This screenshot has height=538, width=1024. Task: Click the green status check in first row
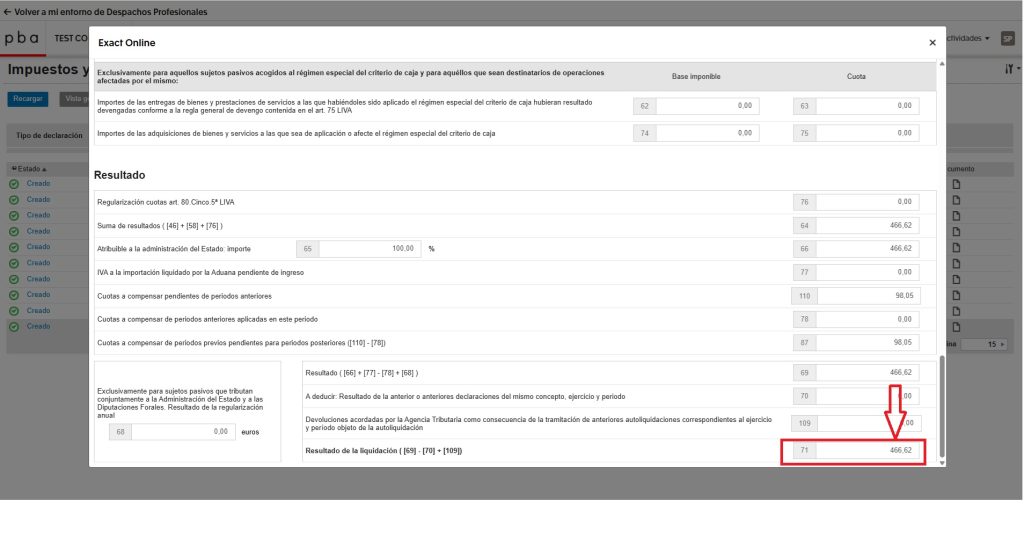click(14, 184)
